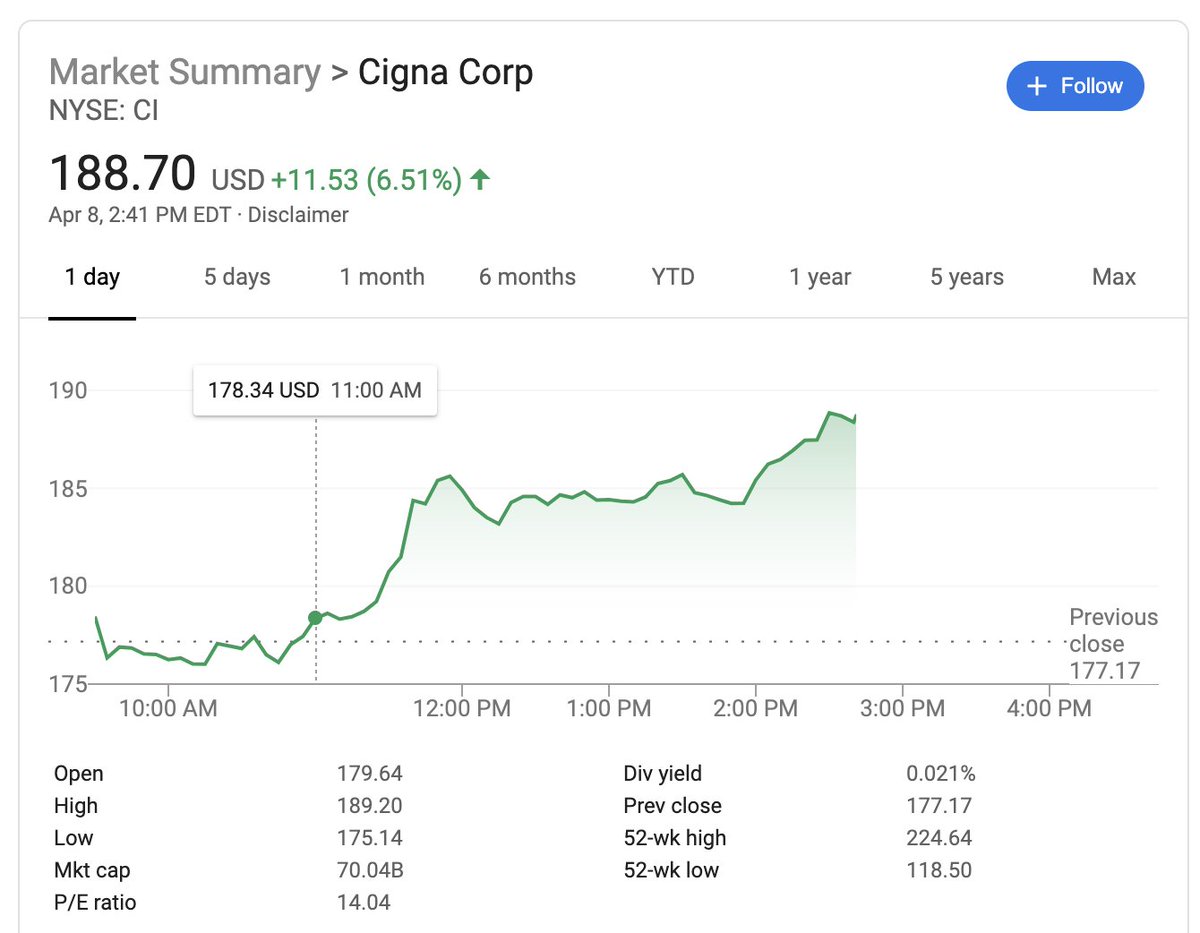1200x933 pixels.
Task: Switch to the 1 year tab
Action: pos(820,277)
